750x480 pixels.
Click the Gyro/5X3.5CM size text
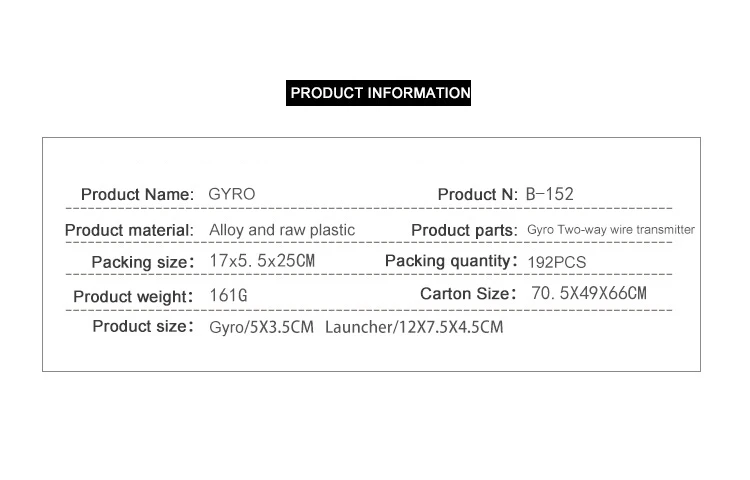(x=262, y=327)
